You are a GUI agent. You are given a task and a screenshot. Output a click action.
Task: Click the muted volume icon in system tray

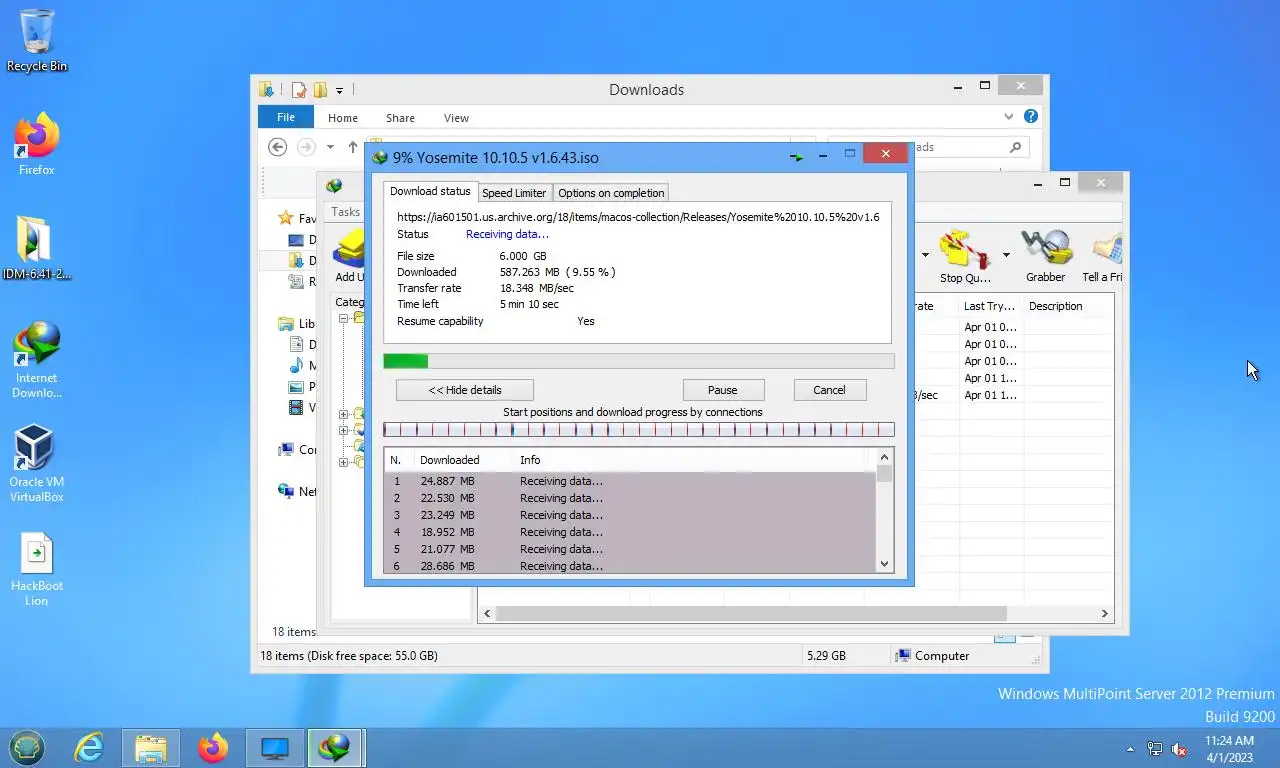tap(1179, 748)
